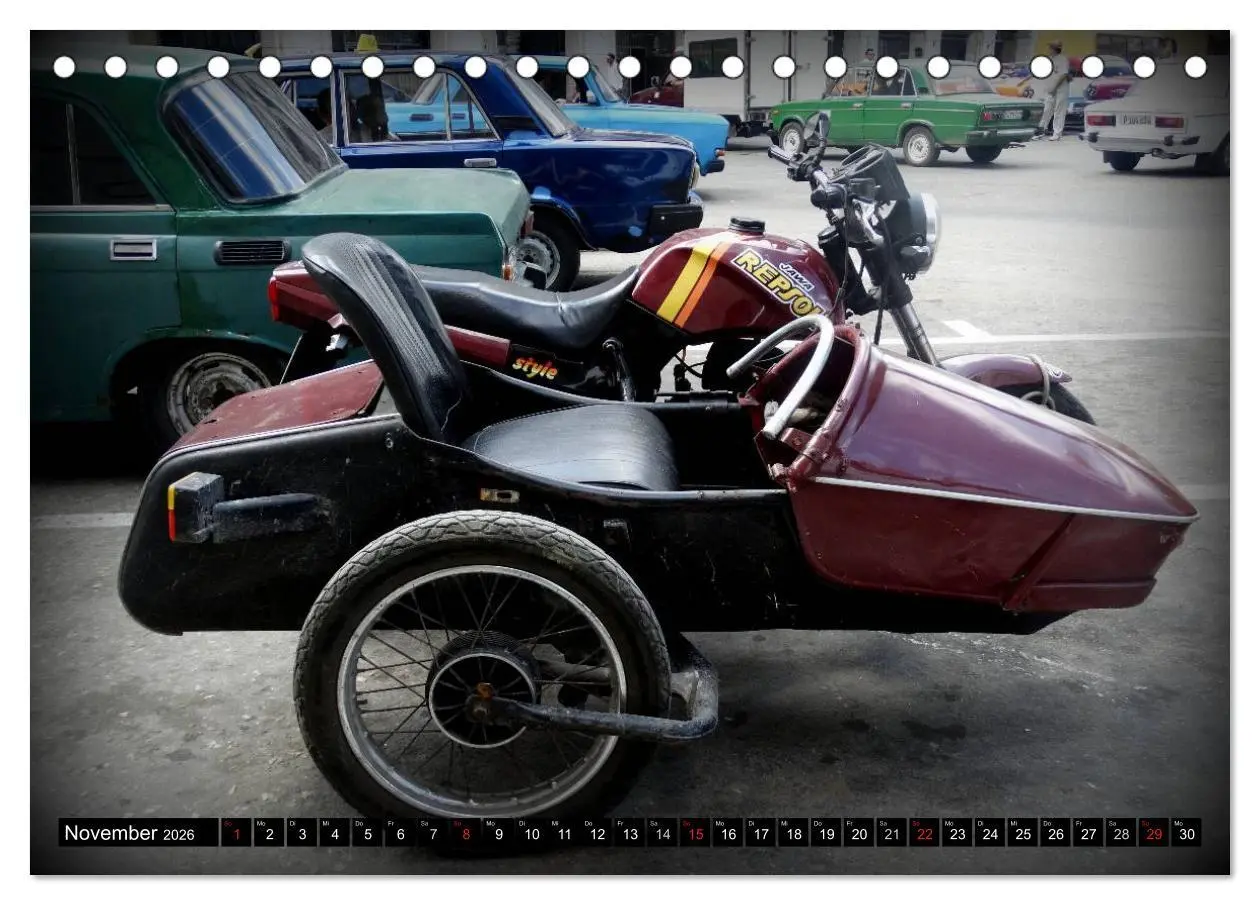The width and height of the screenshot is (1260, 905).
Task: Select Wednesday day 4 in calendar strip
Action: click(x=334, y=832)
